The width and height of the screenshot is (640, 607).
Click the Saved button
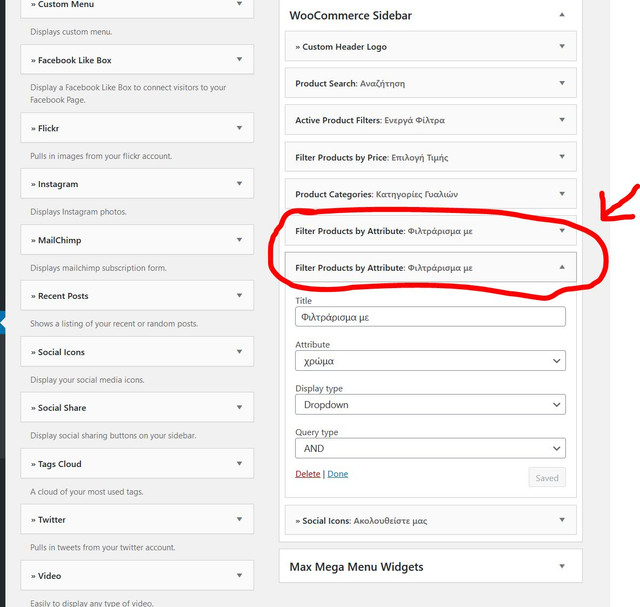click(x=547, y=478)
